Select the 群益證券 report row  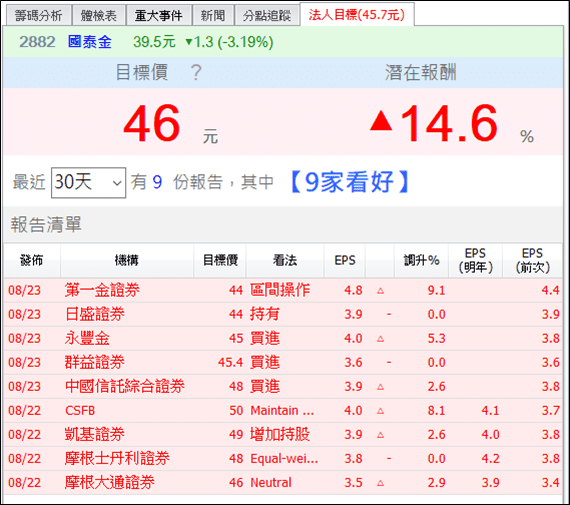pyautogui.click(x=283, y=362)
